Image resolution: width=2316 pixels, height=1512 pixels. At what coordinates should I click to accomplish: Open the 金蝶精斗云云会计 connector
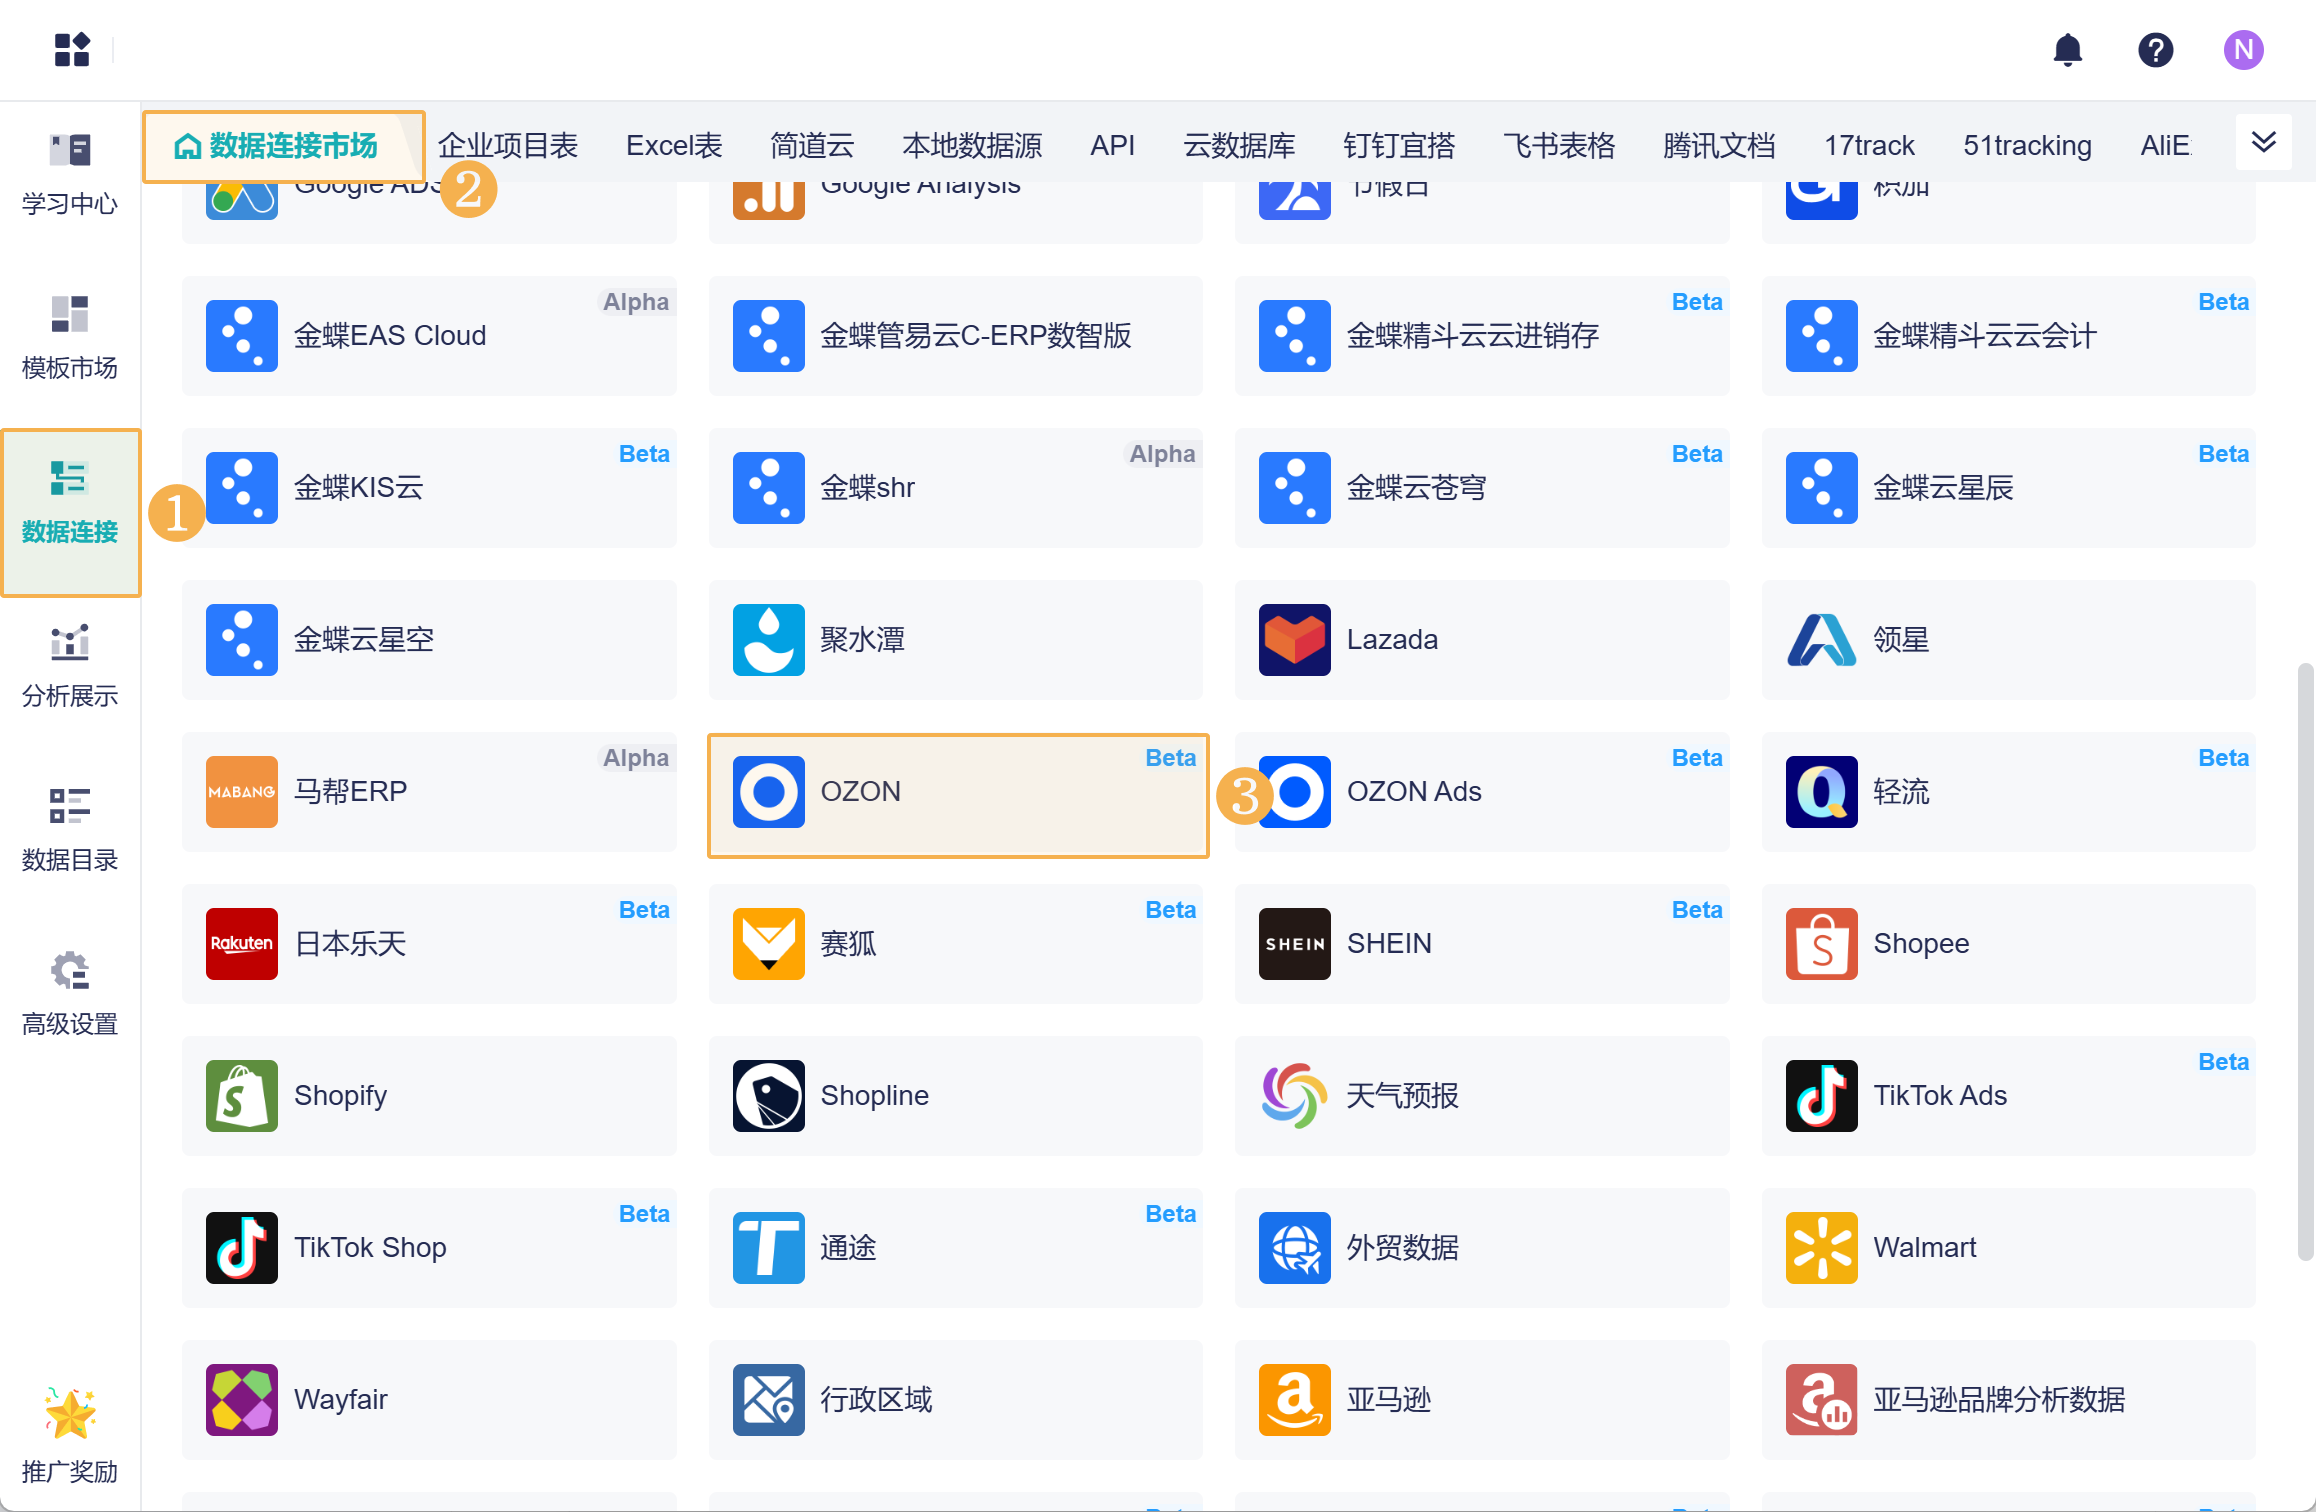[x=2009, y=336]
